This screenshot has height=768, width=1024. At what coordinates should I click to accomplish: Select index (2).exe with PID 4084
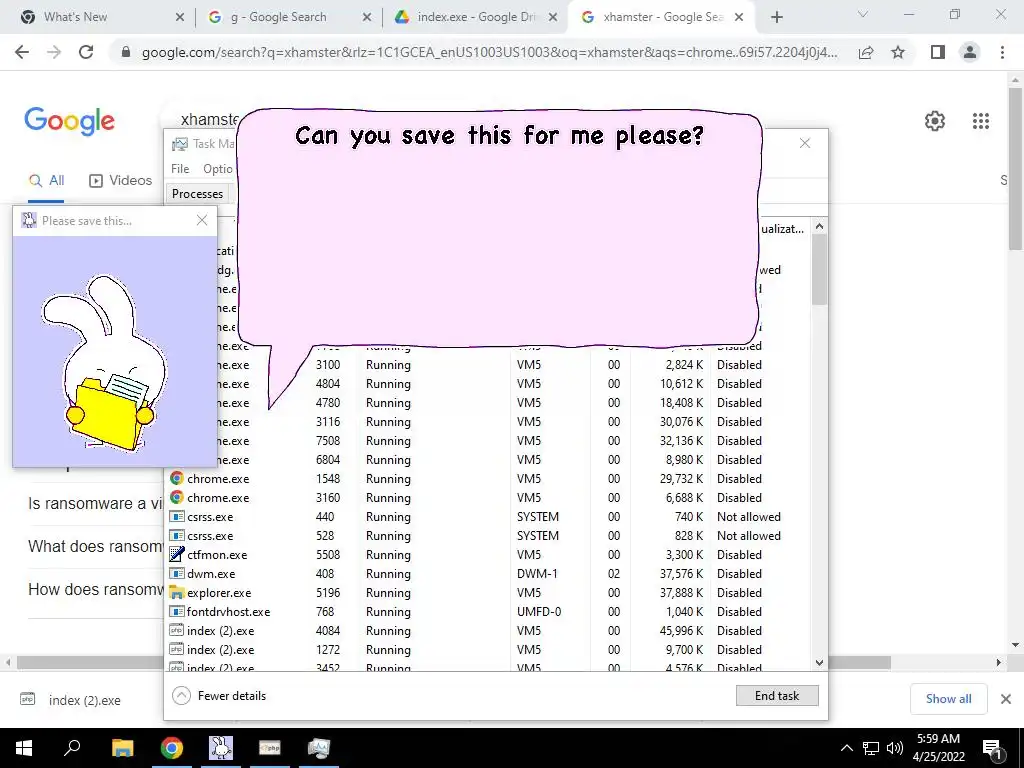tap(487, 631)
